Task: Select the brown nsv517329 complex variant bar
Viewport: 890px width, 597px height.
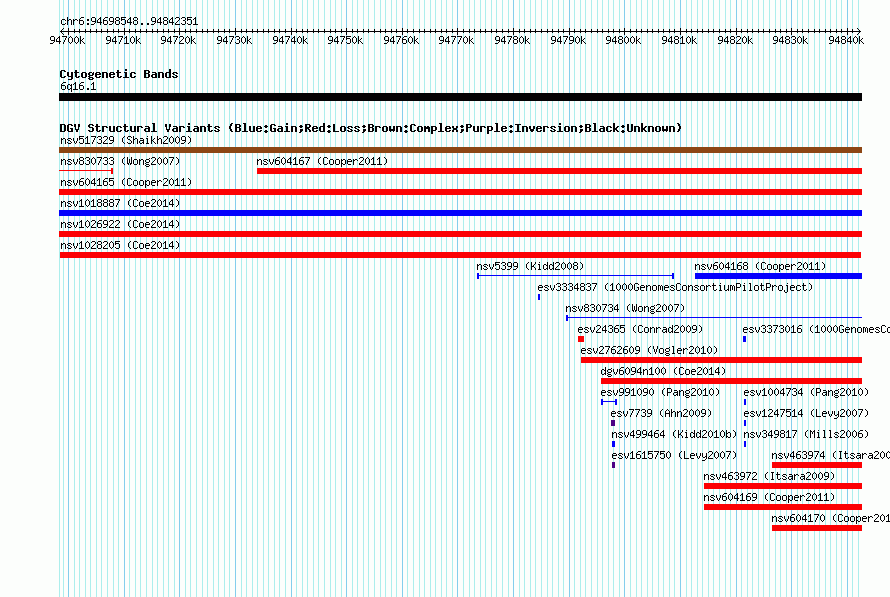Action: tap(460, 150)
